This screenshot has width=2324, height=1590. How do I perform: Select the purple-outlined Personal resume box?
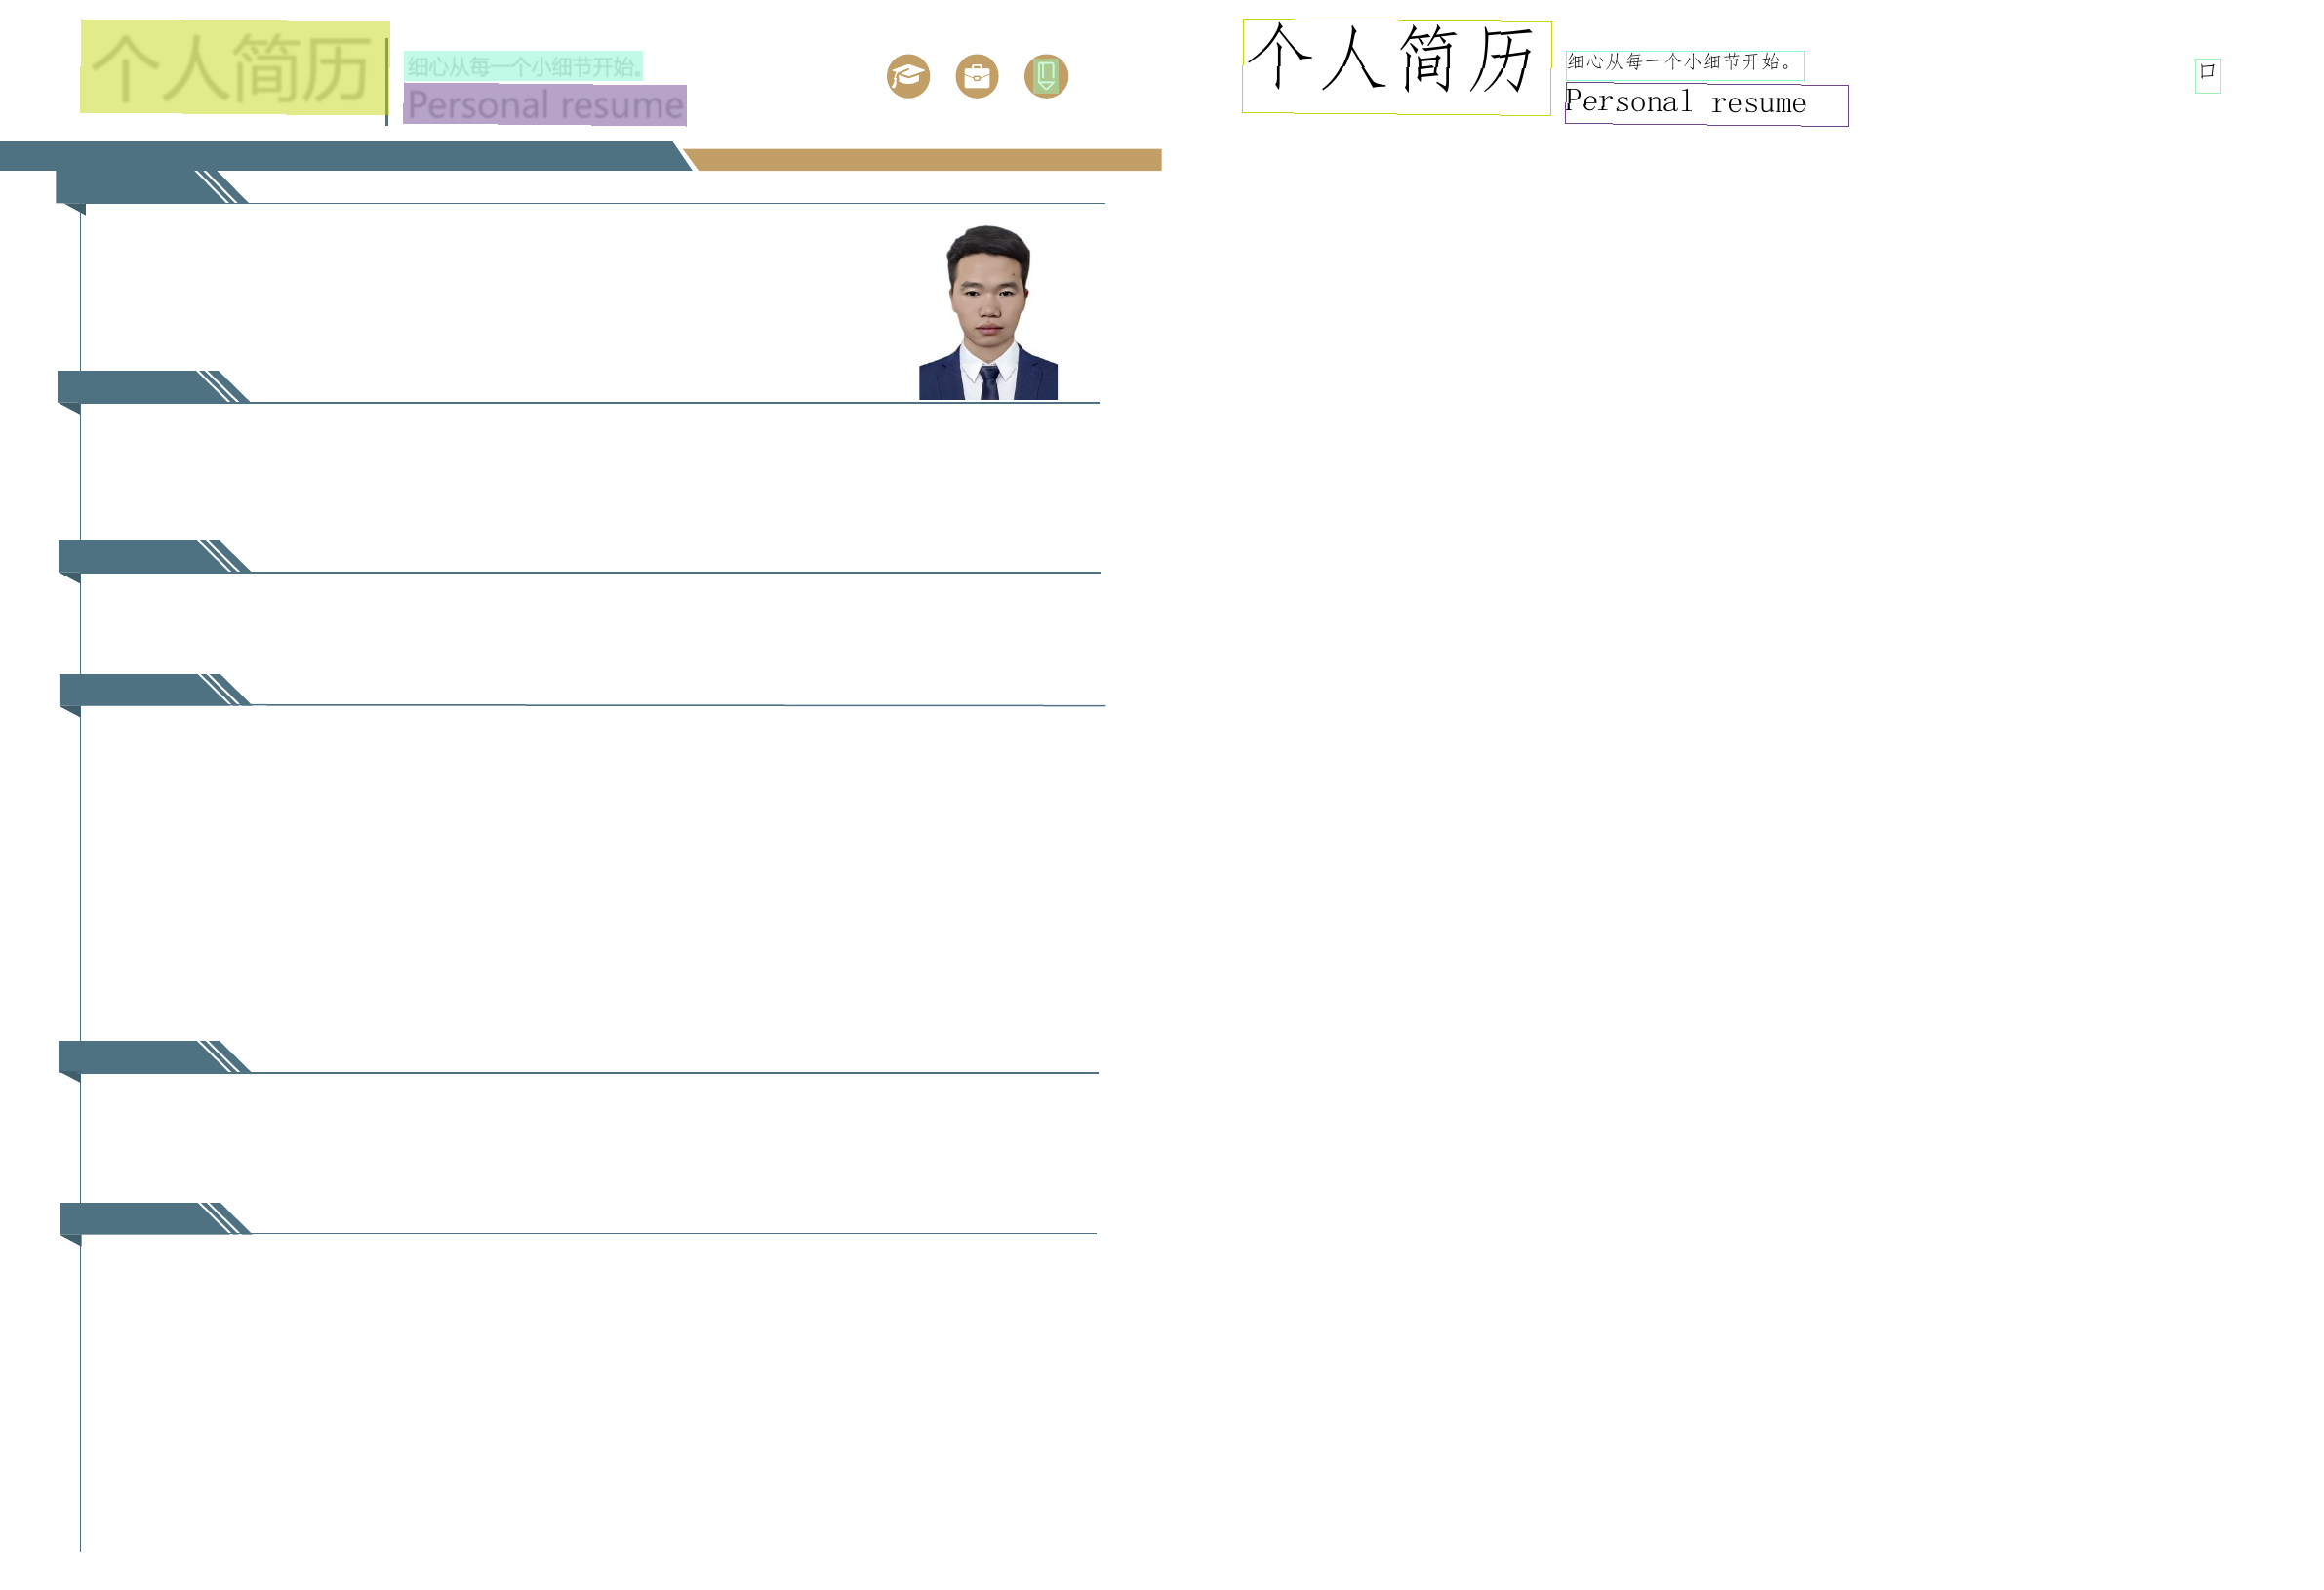click(x=1706, y=105)
